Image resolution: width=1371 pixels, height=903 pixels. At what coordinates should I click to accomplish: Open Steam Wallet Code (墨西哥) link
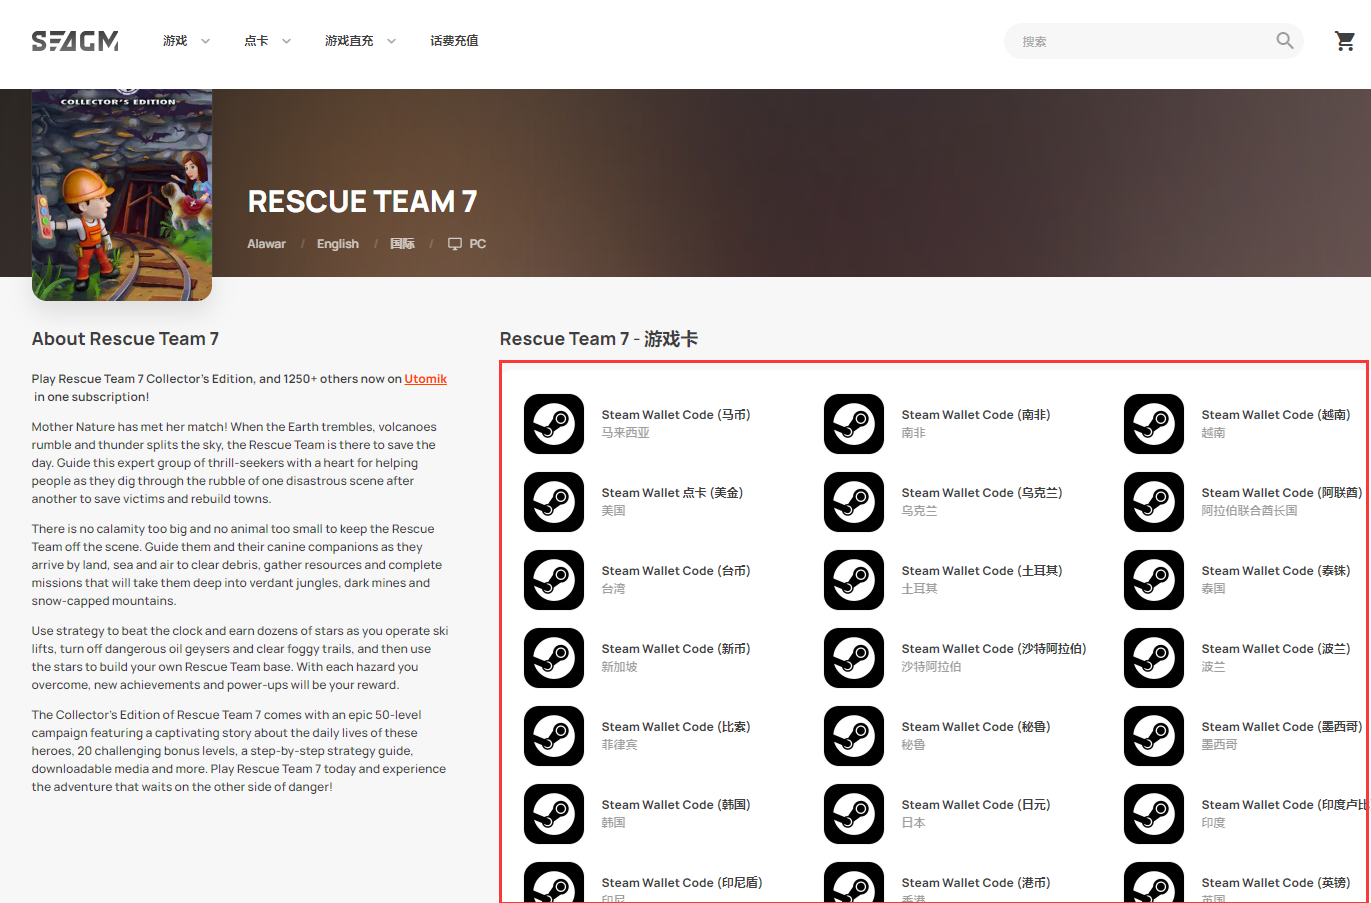[1282, 727]
